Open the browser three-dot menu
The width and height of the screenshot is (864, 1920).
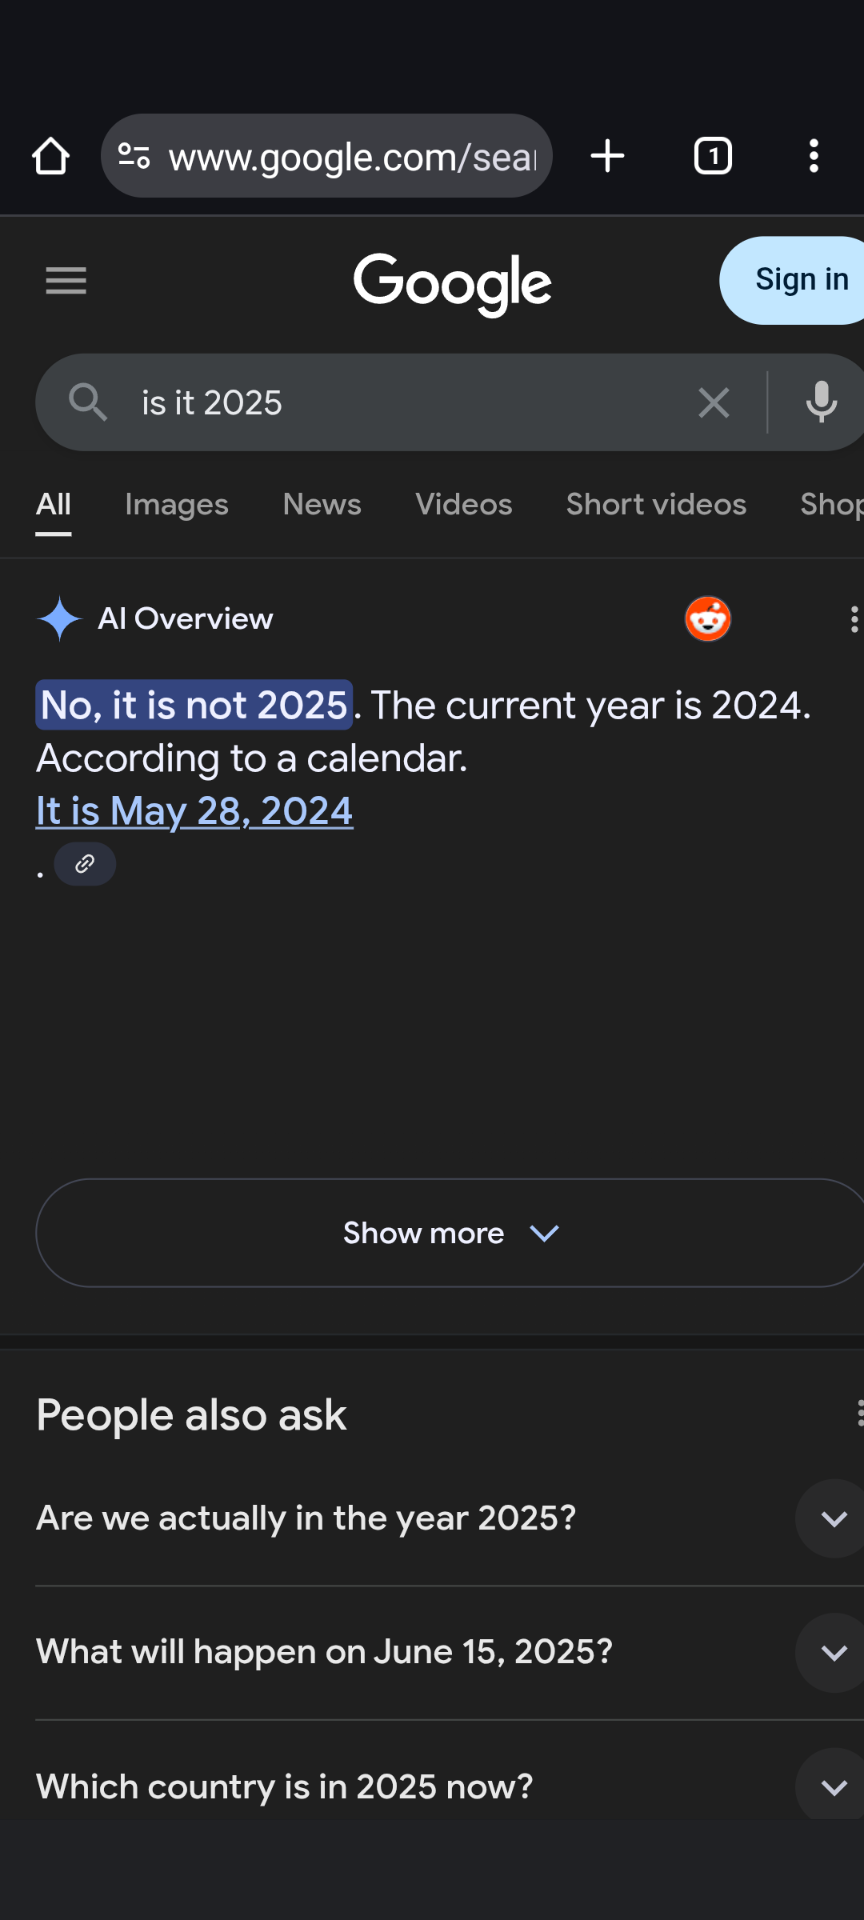(814, 156)
